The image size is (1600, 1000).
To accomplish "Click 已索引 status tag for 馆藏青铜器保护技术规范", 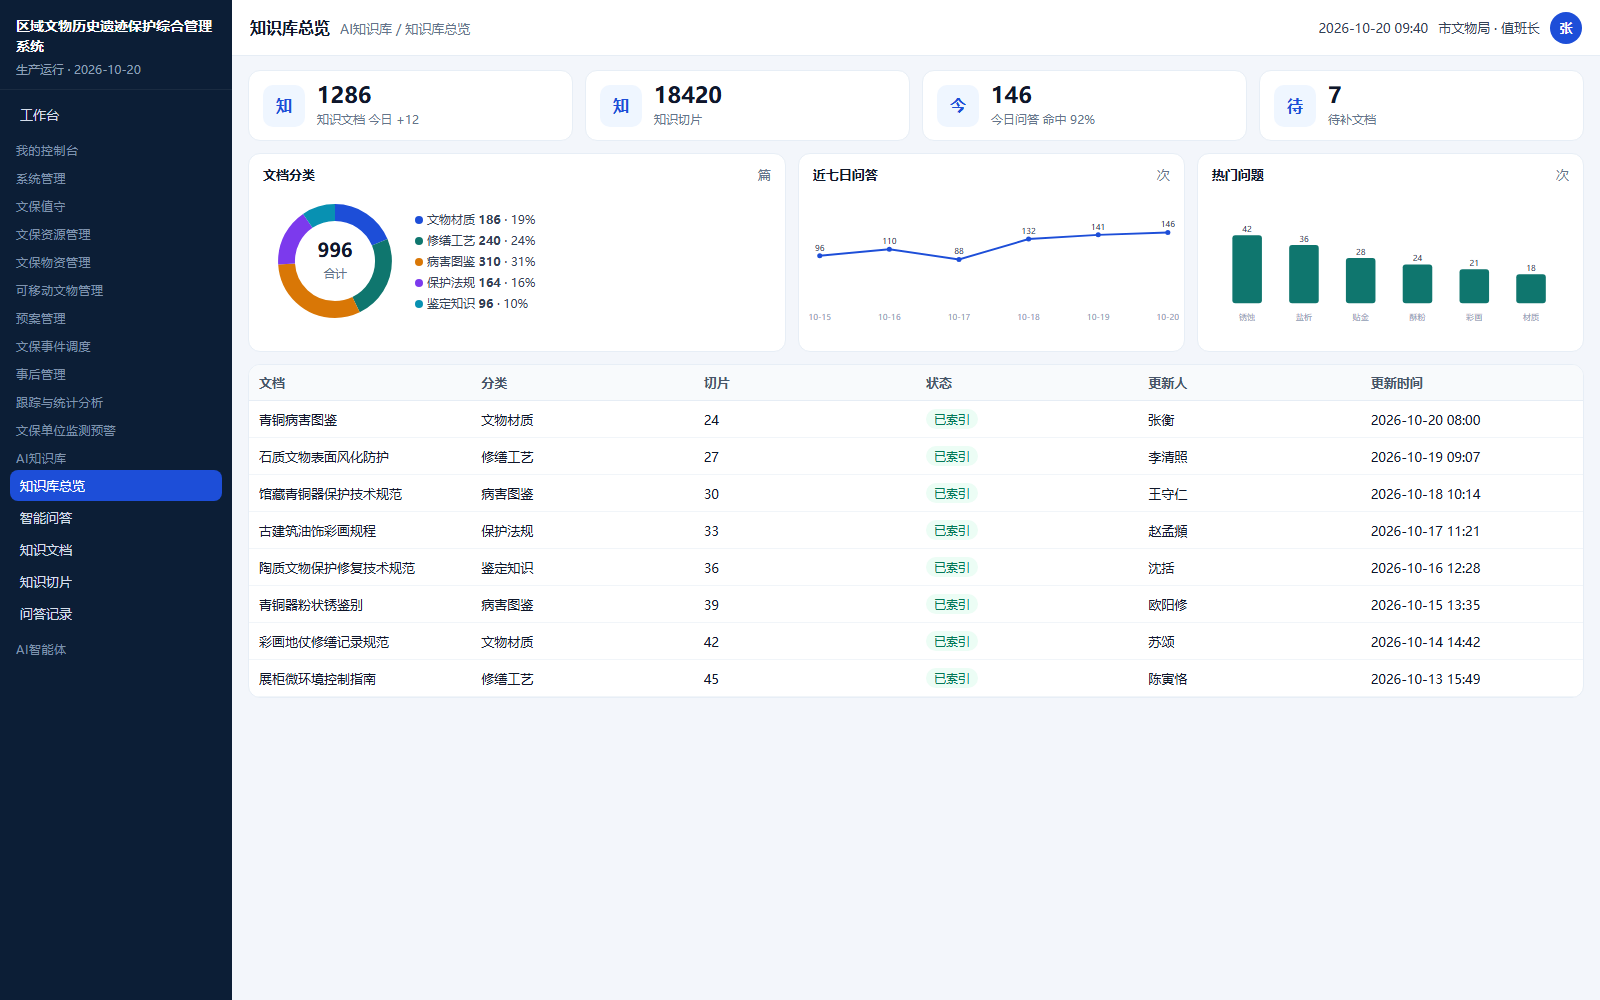I will [951, 494].
